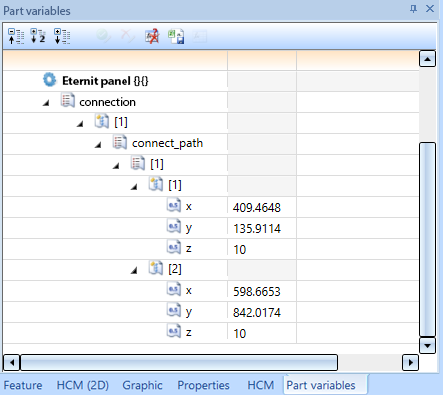Viewport: 443px width, 395px height.
Task: Select the x value 409.4648 field
Action: (x=262, y=207)
